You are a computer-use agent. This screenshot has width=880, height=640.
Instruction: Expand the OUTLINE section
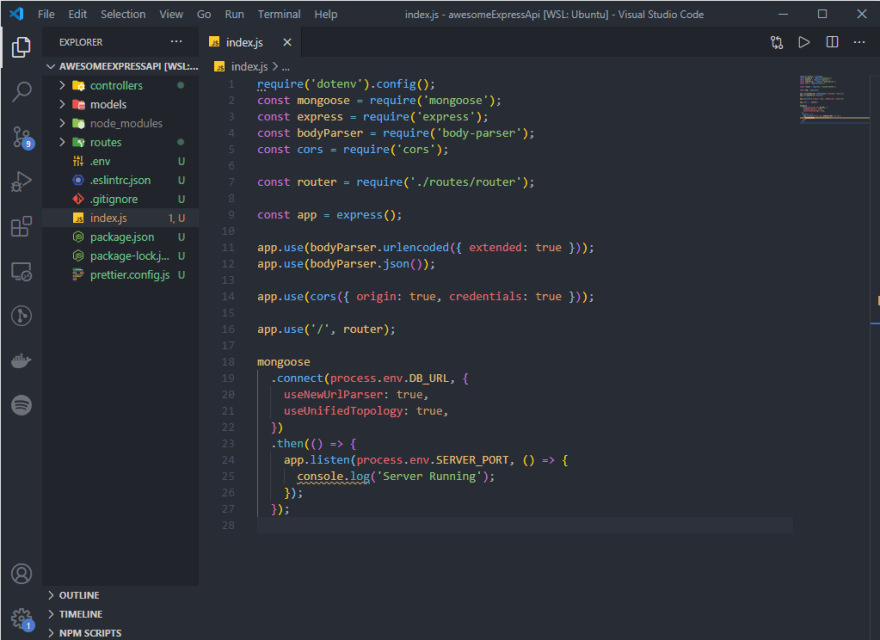(x=51, y=595)
